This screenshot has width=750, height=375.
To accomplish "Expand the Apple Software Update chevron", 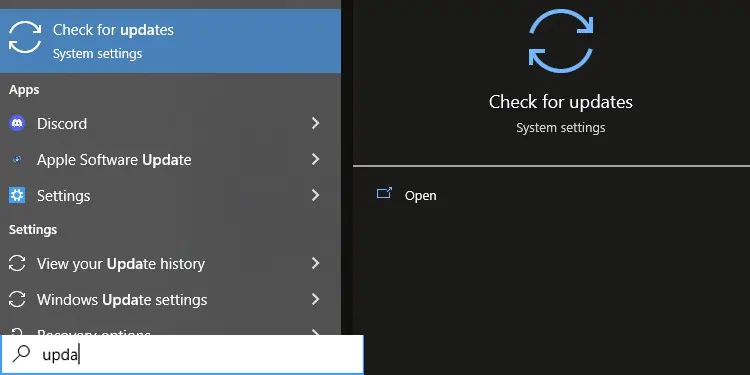I will [x=315, y=159].
